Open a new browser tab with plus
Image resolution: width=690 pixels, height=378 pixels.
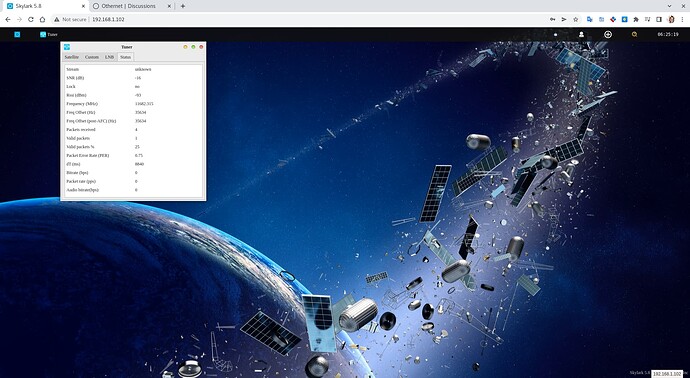point(183,6)
